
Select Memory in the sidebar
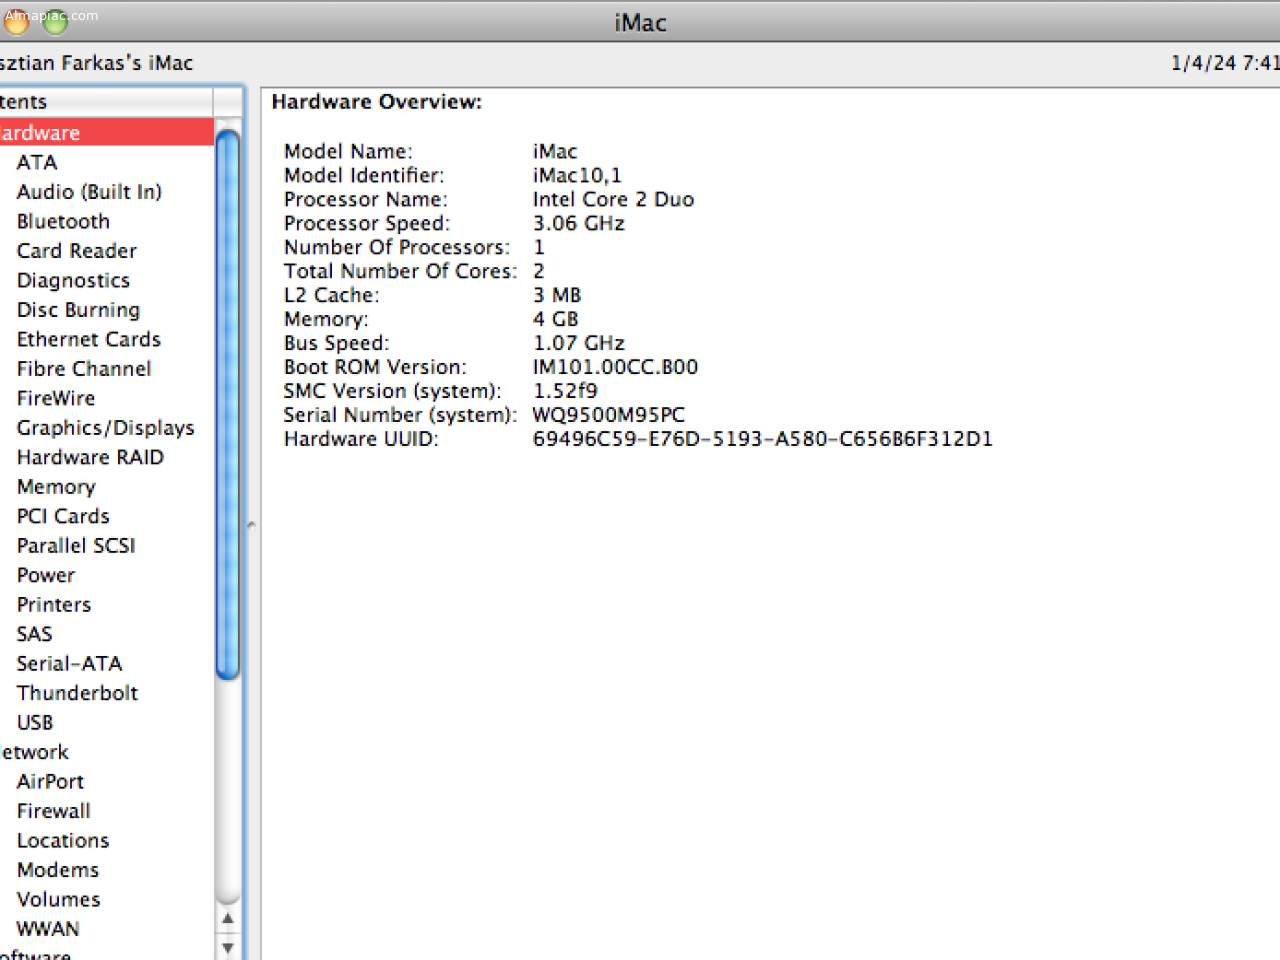click(x=56, y=487)
